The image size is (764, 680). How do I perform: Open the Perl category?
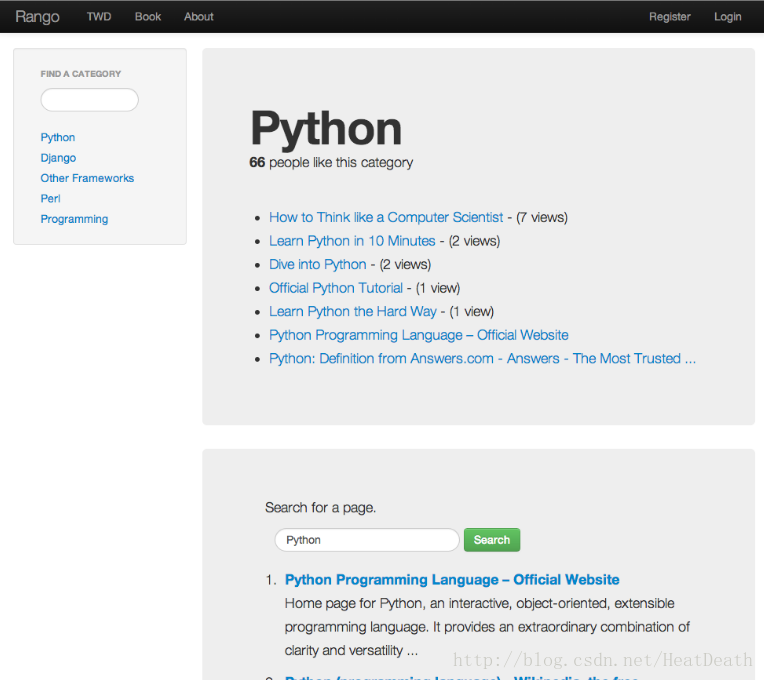pyautogui.click(x=51, y=199)
